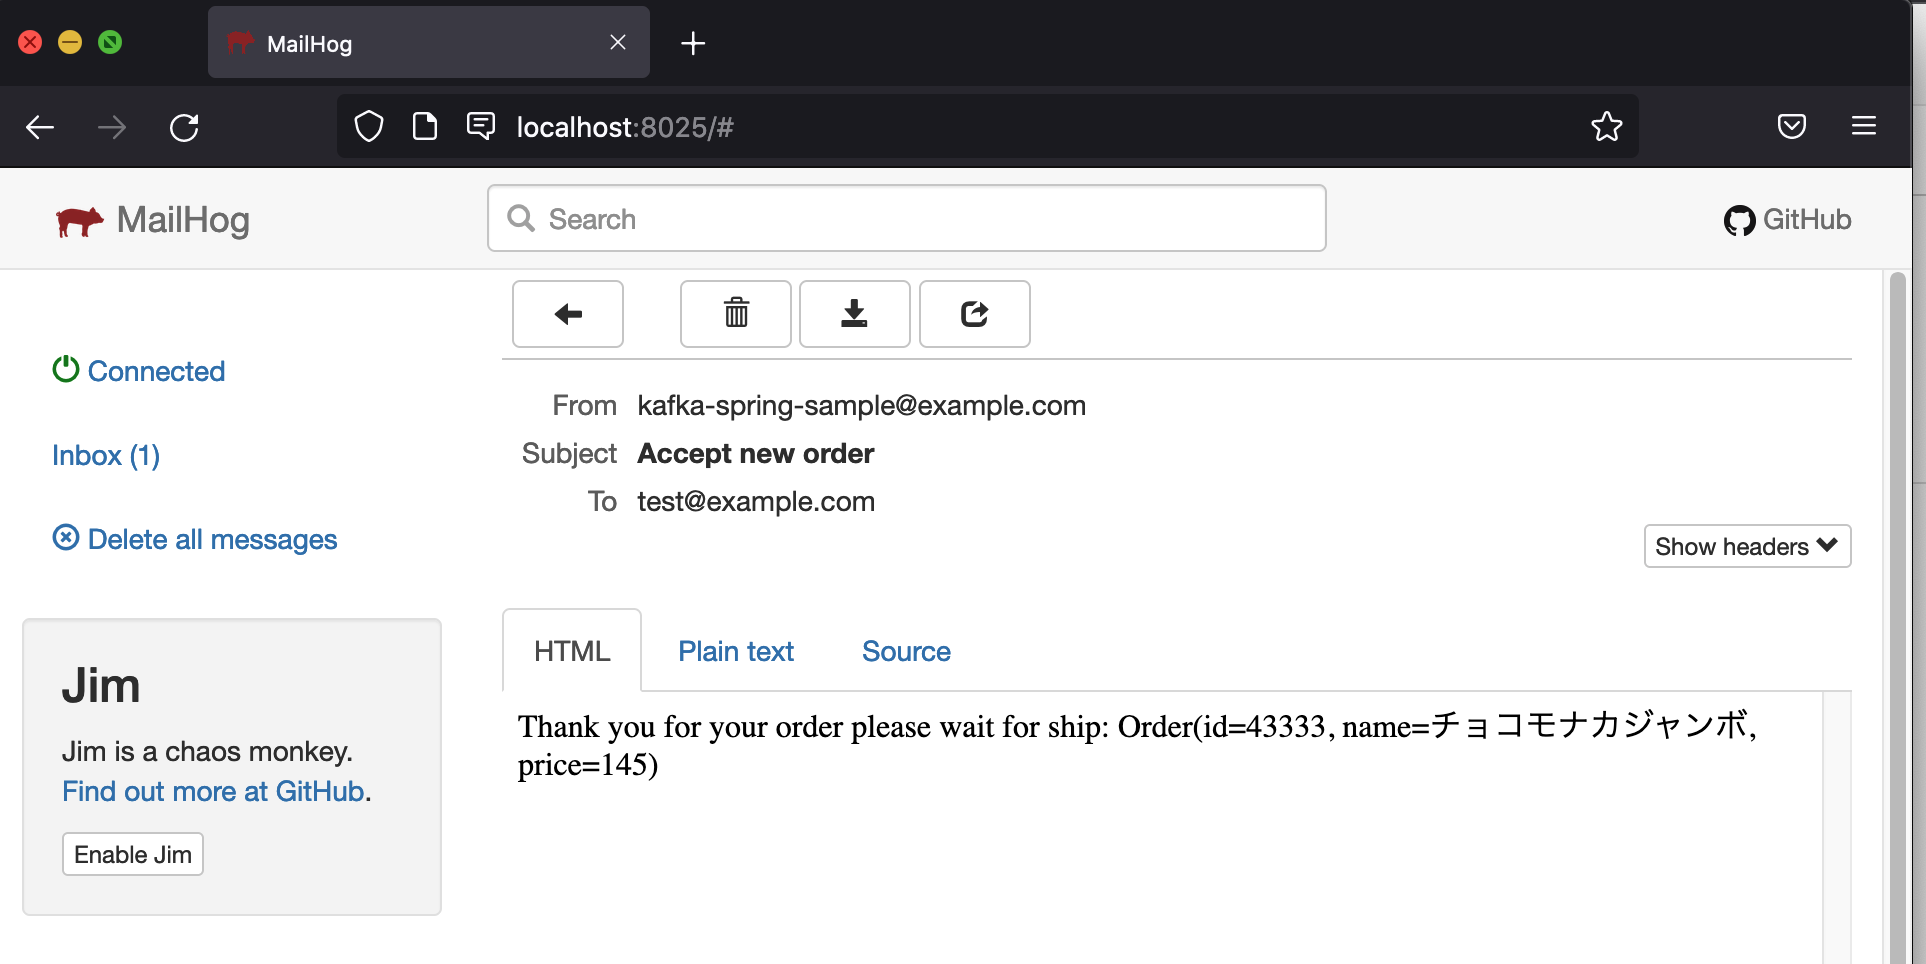Screen dimensions: 1926x964
Task: Click the Enable Jim button
Action: click(x=132, y=854)
